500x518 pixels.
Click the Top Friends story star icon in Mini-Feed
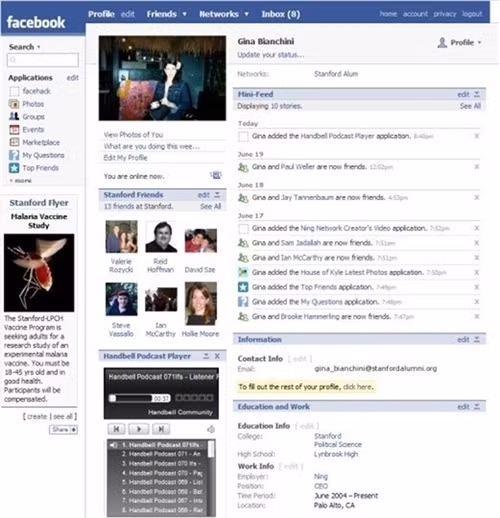pos(243,287)
